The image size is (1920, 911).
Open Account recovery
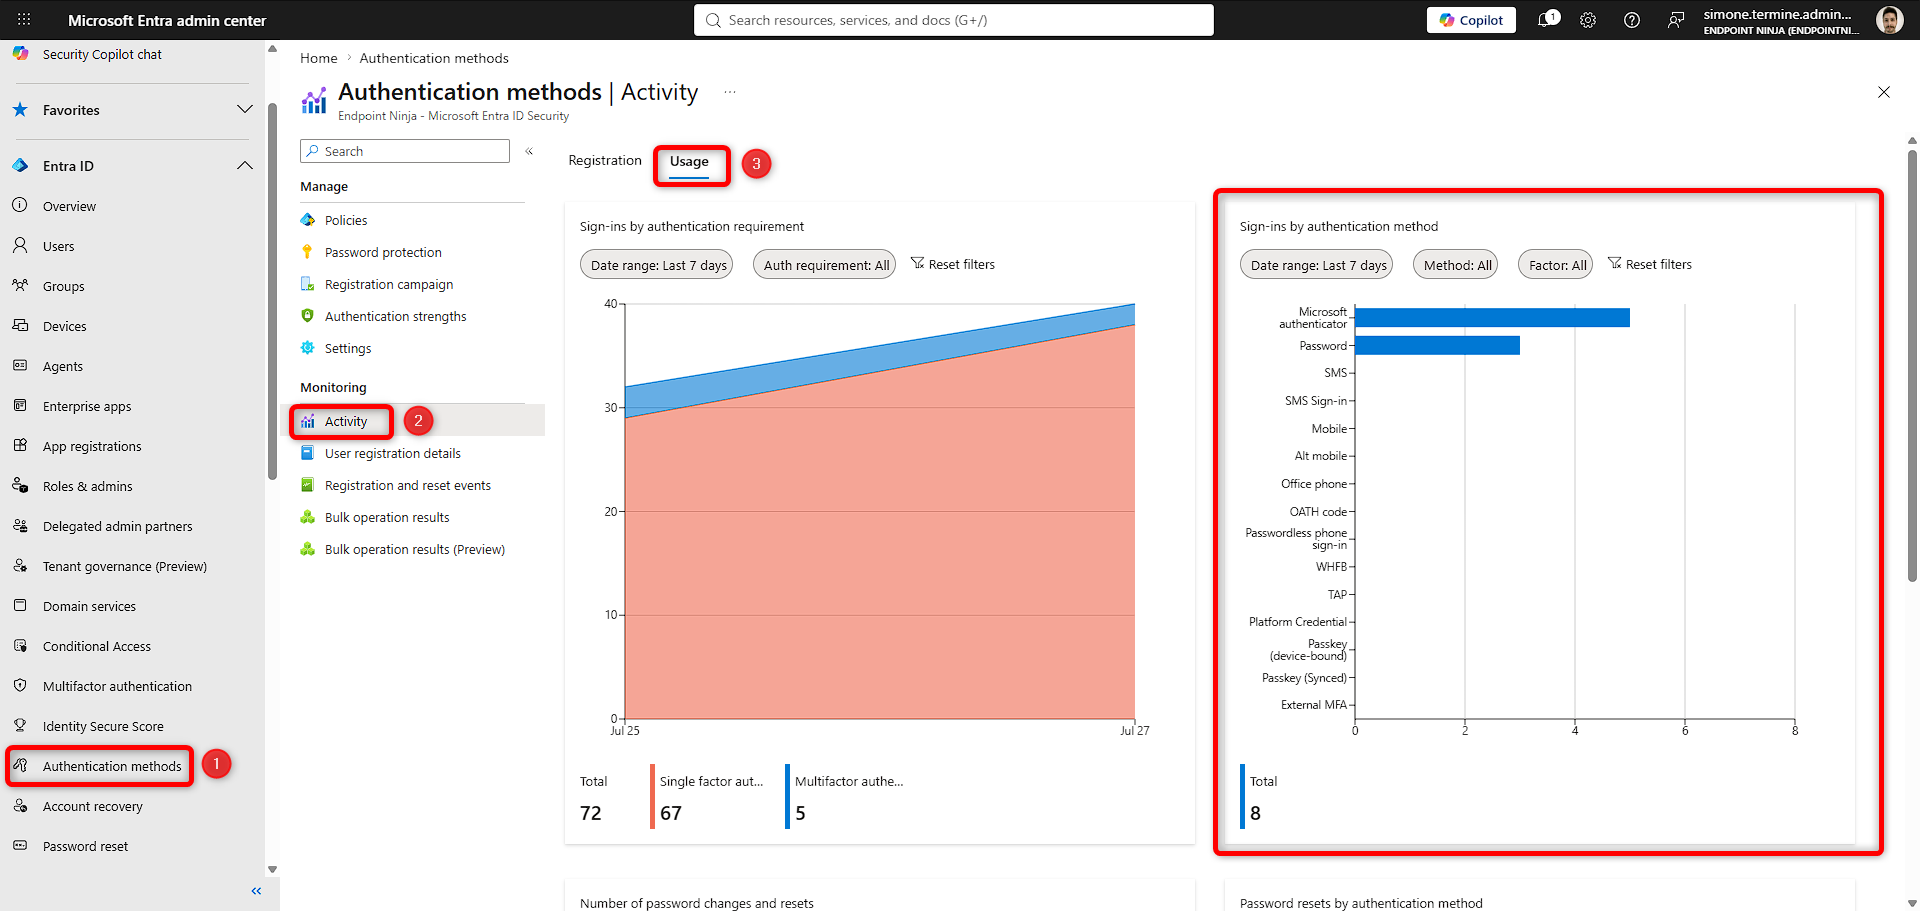(x=93, y=806)
